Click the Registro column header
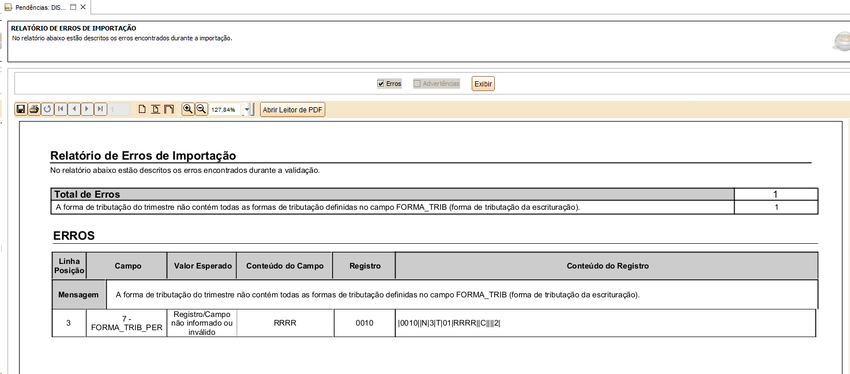 (x=365, y=266)
